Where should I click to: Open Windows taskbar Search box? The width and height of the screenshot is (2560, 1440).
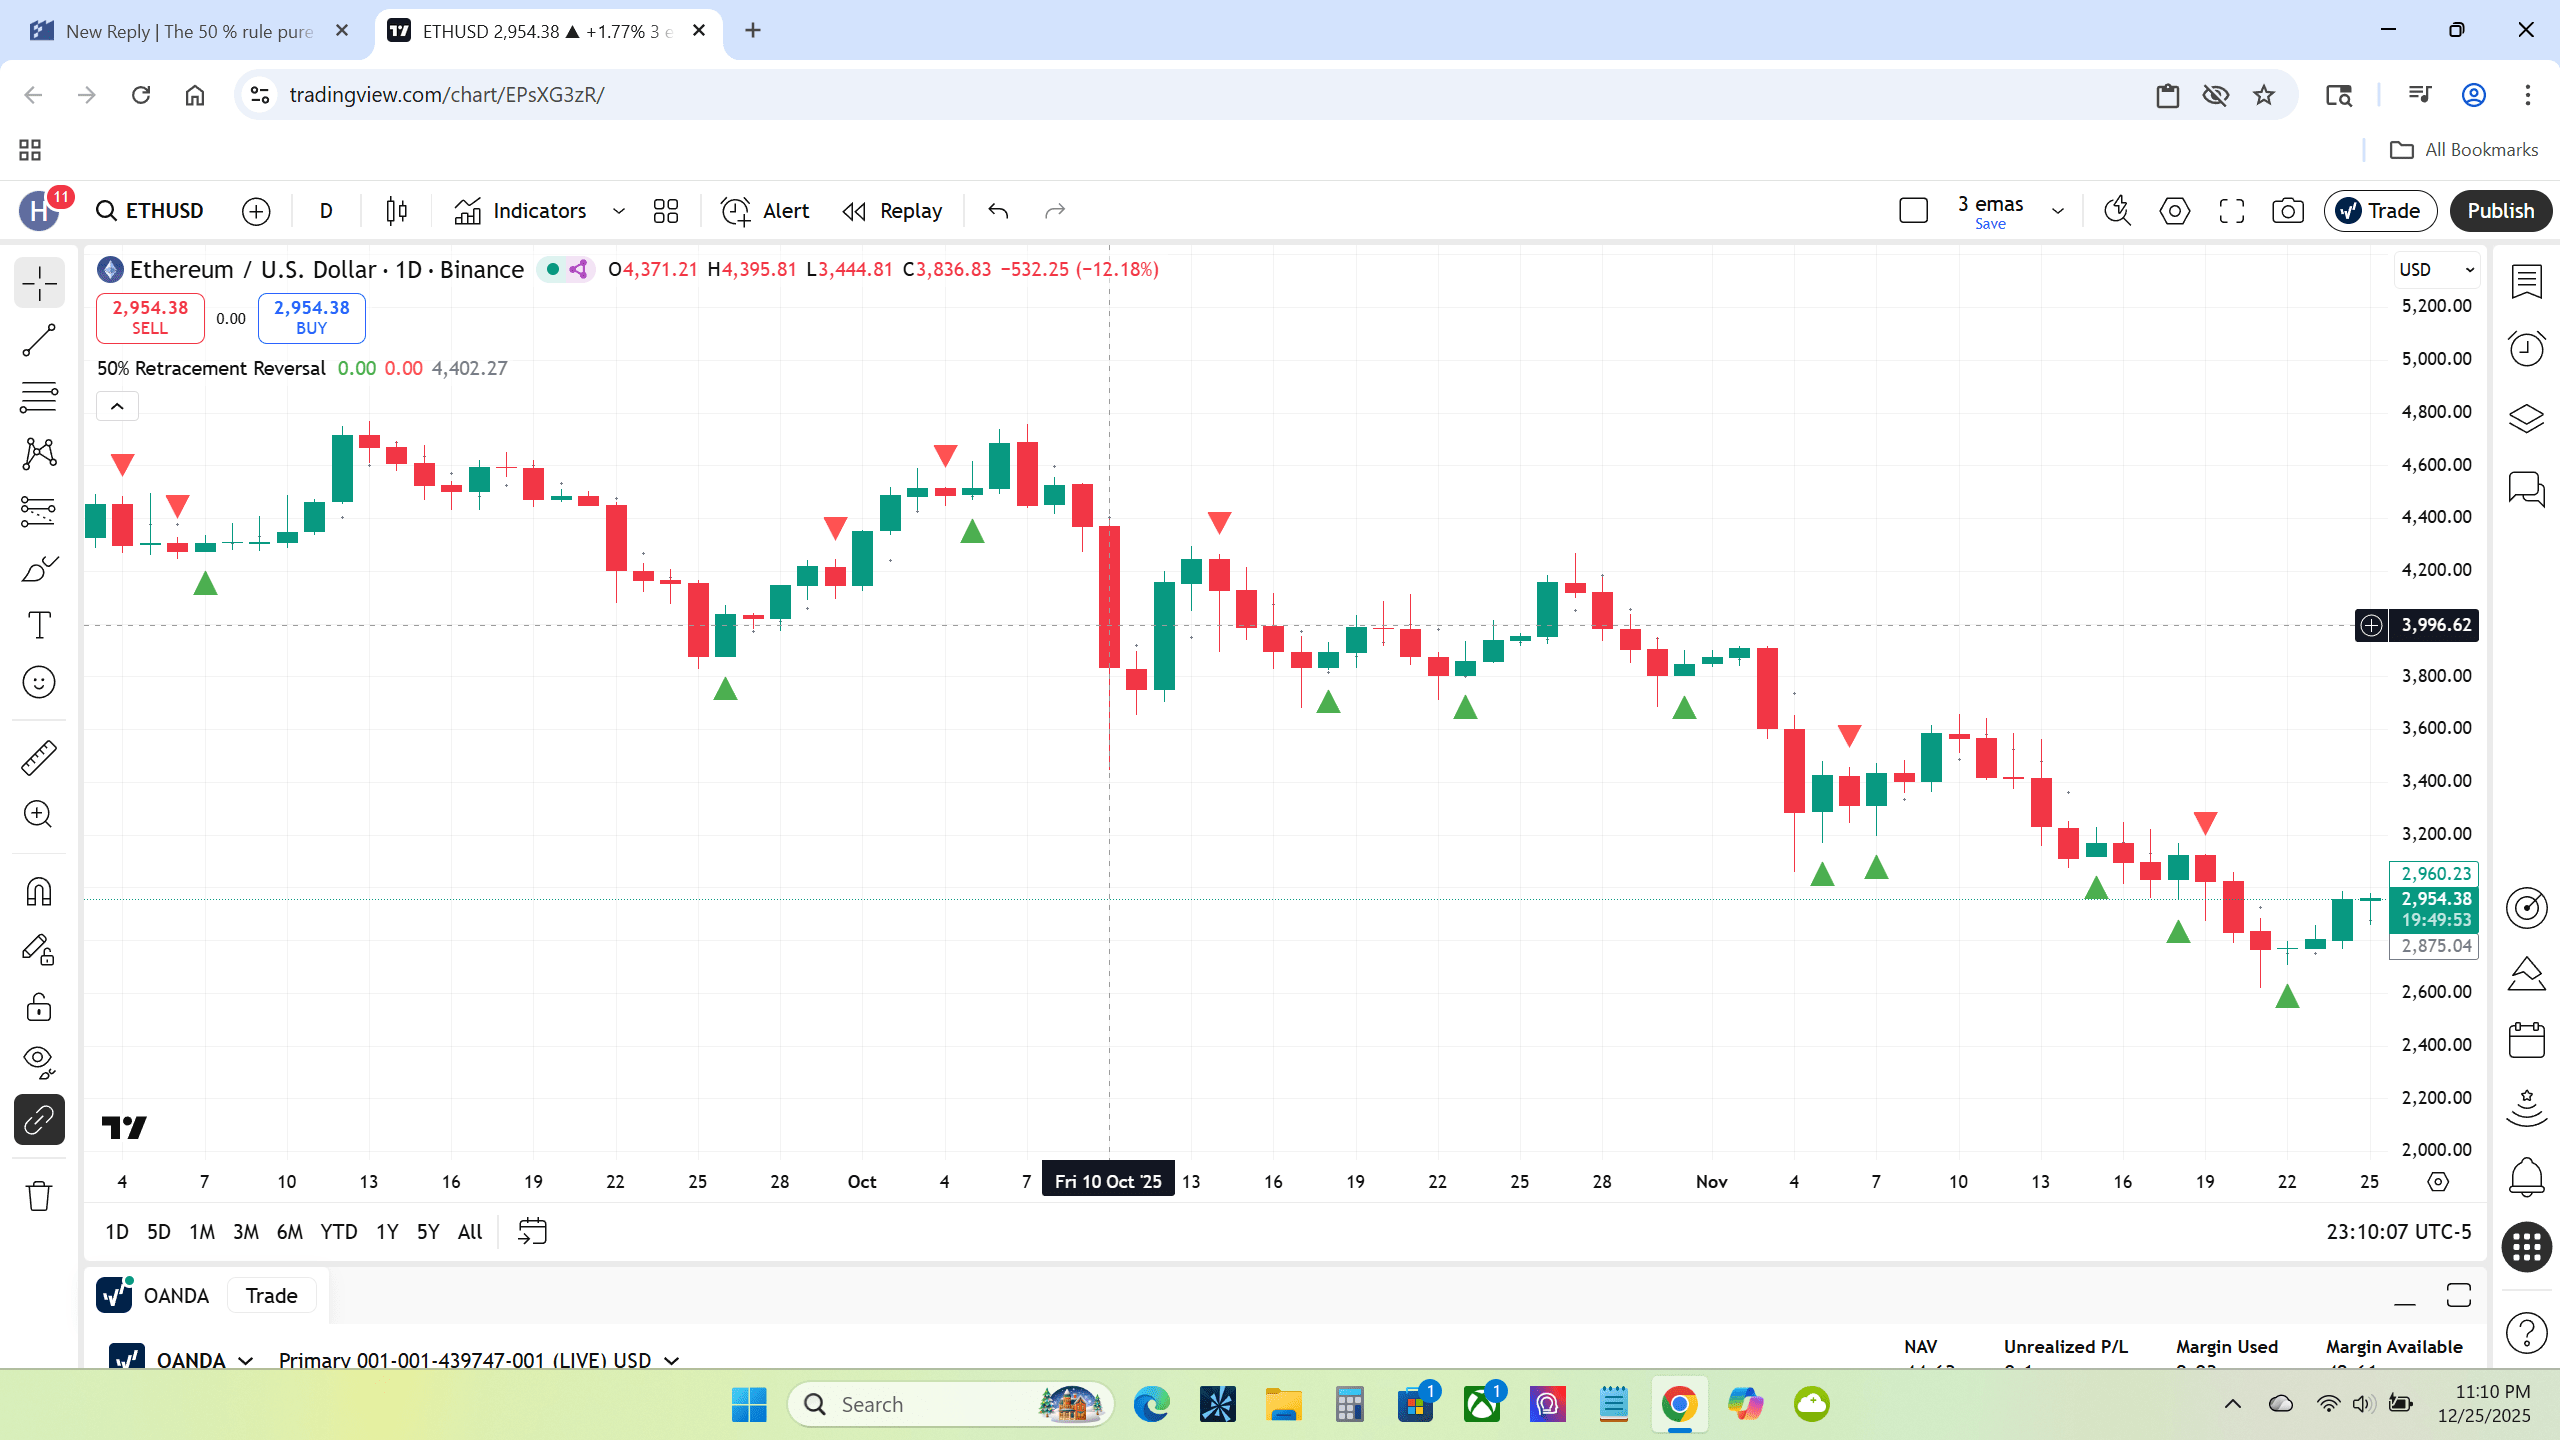coord(950,1404)
